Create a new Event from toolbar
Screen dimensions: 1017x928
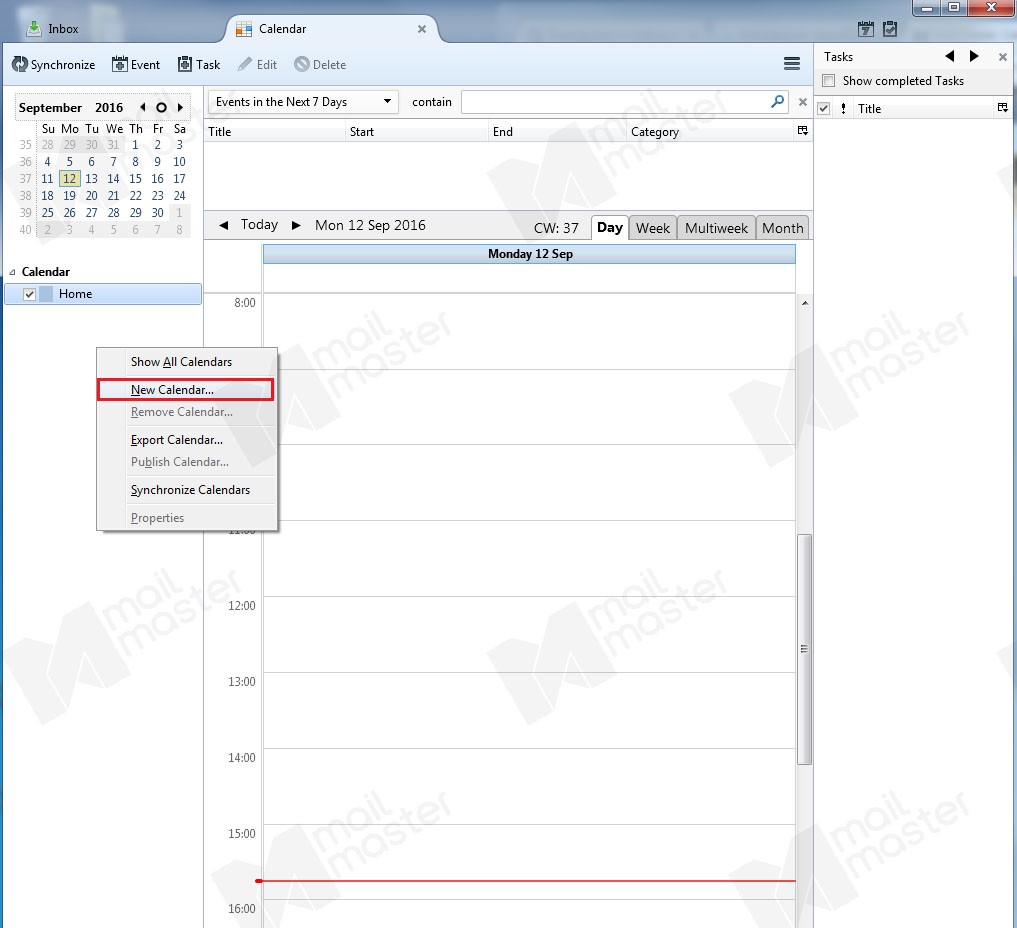click(136, 64)
